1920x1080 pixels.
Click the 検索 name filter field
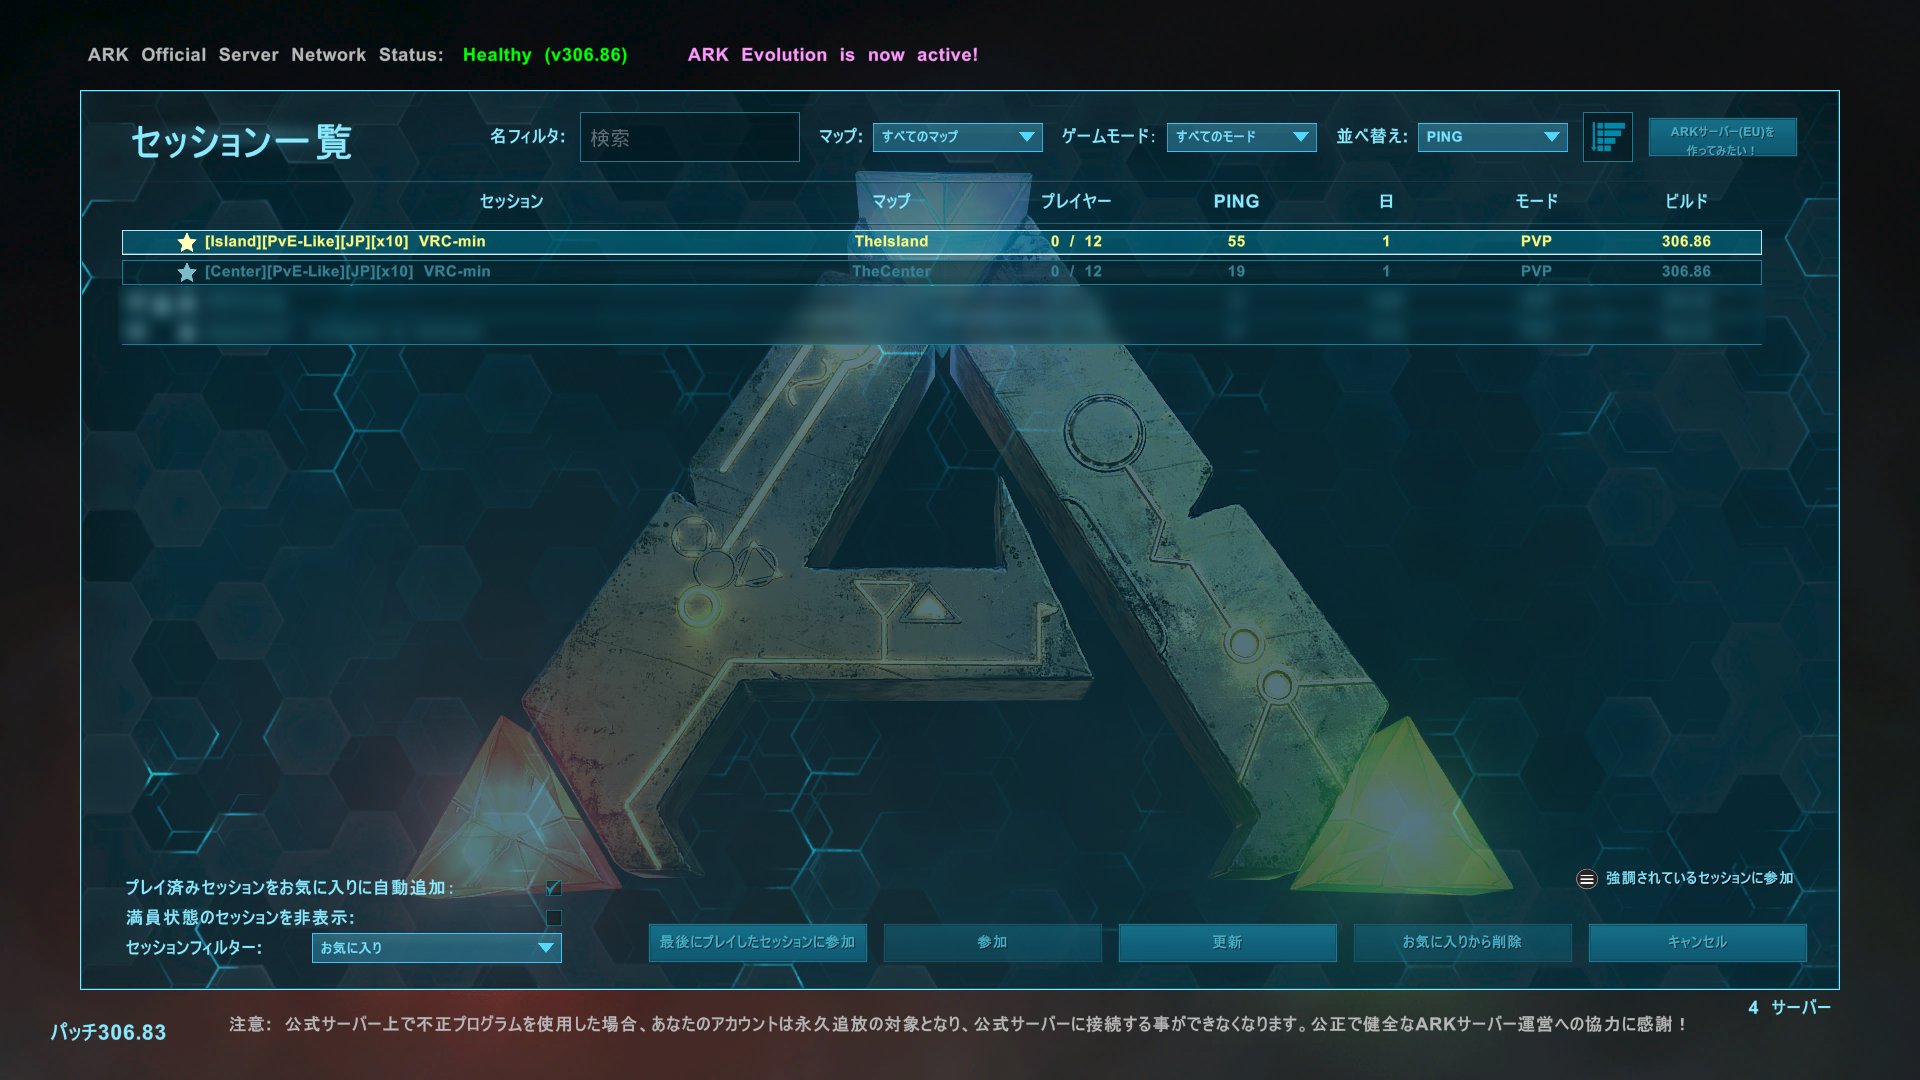[690, 137]
